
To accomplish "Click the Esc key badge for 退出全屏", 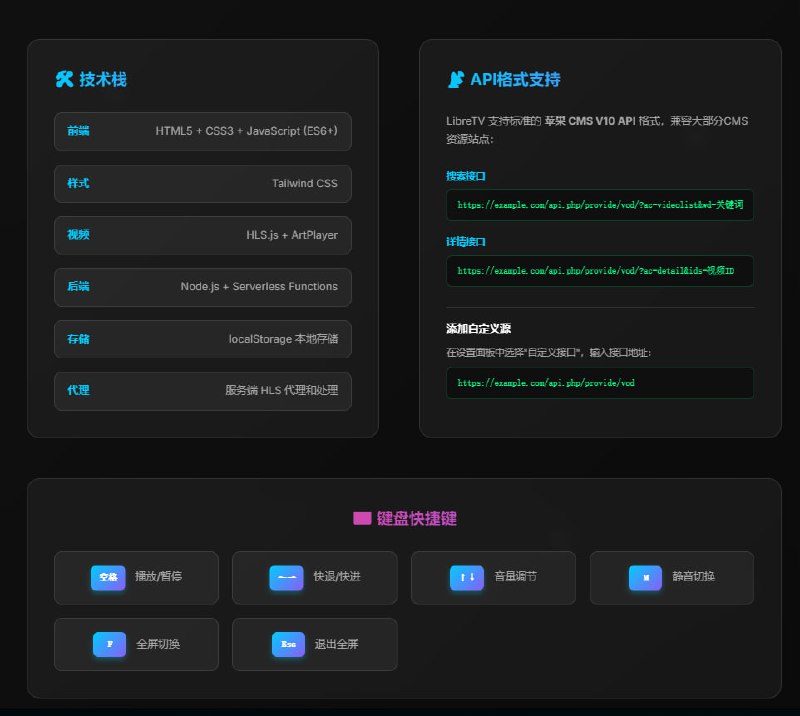I will [x=288, y=644].
